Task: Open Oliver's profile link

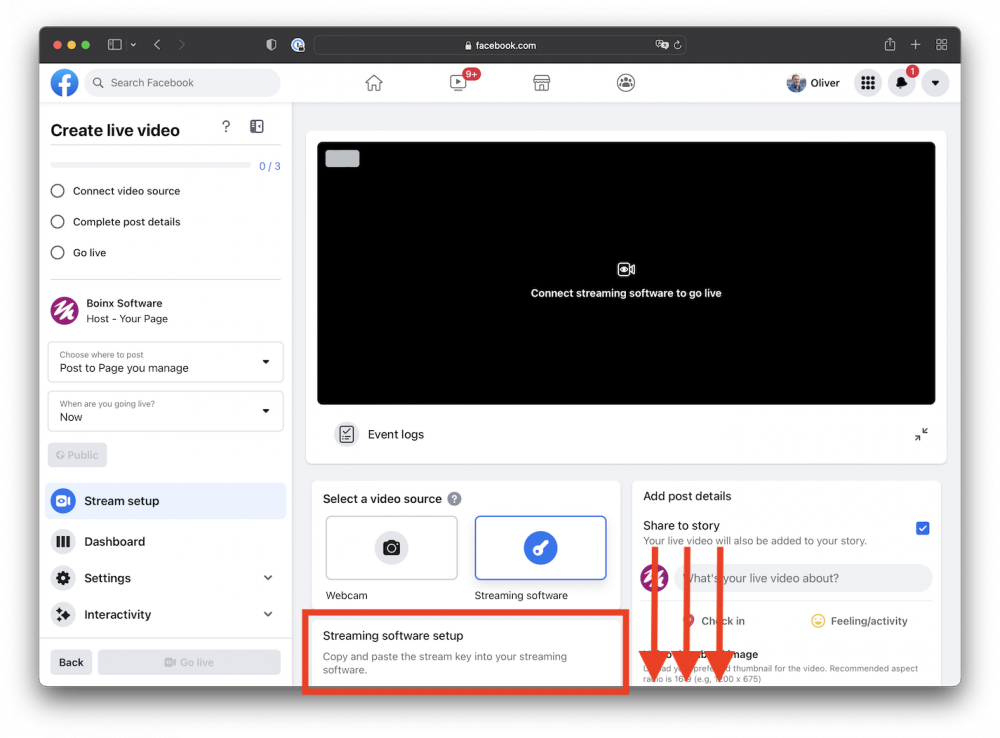Action: click(813, 83)
